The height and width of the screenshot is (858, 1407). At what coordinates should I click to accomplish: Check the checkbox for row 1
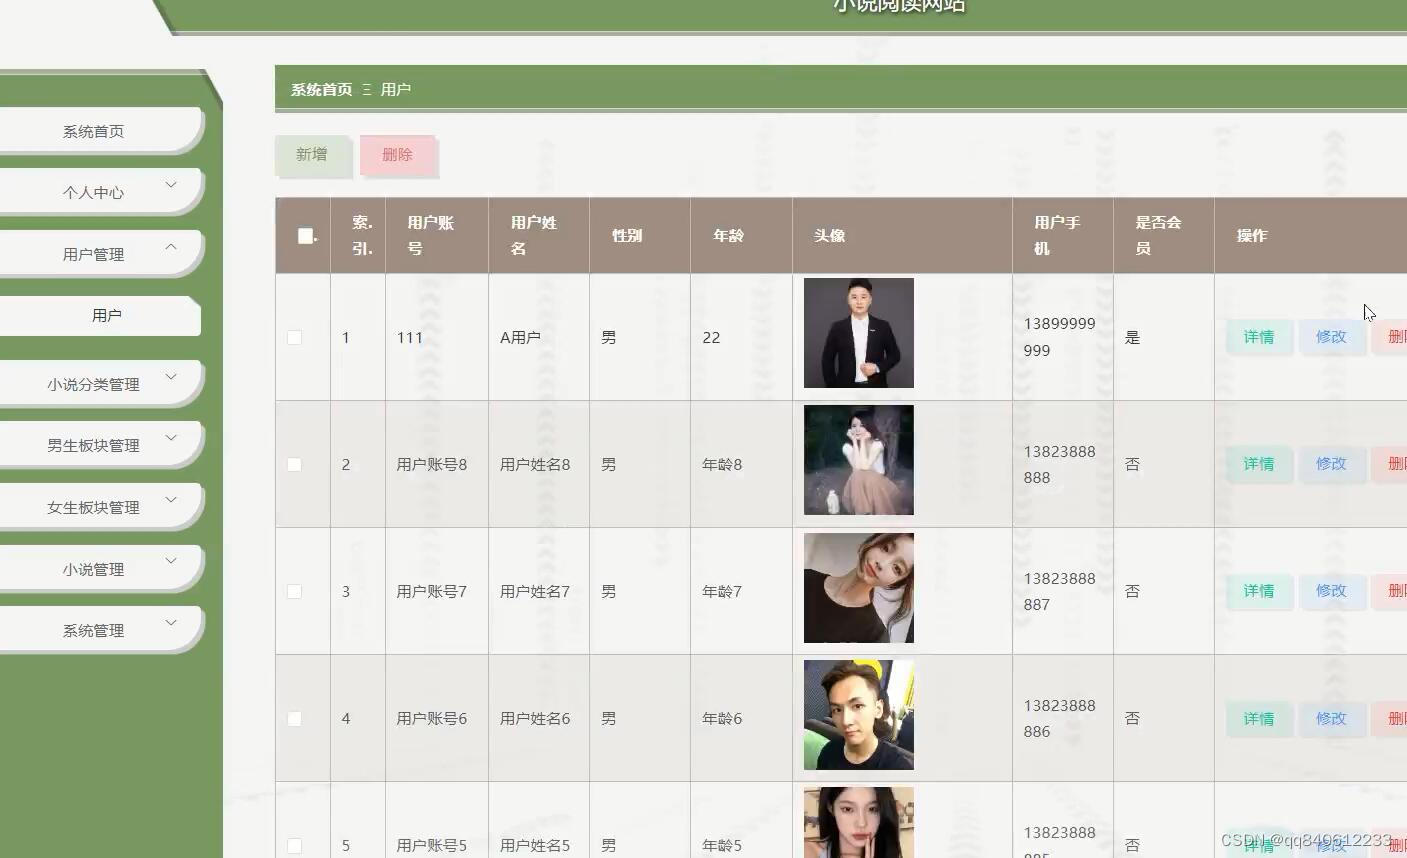(294, 338)
